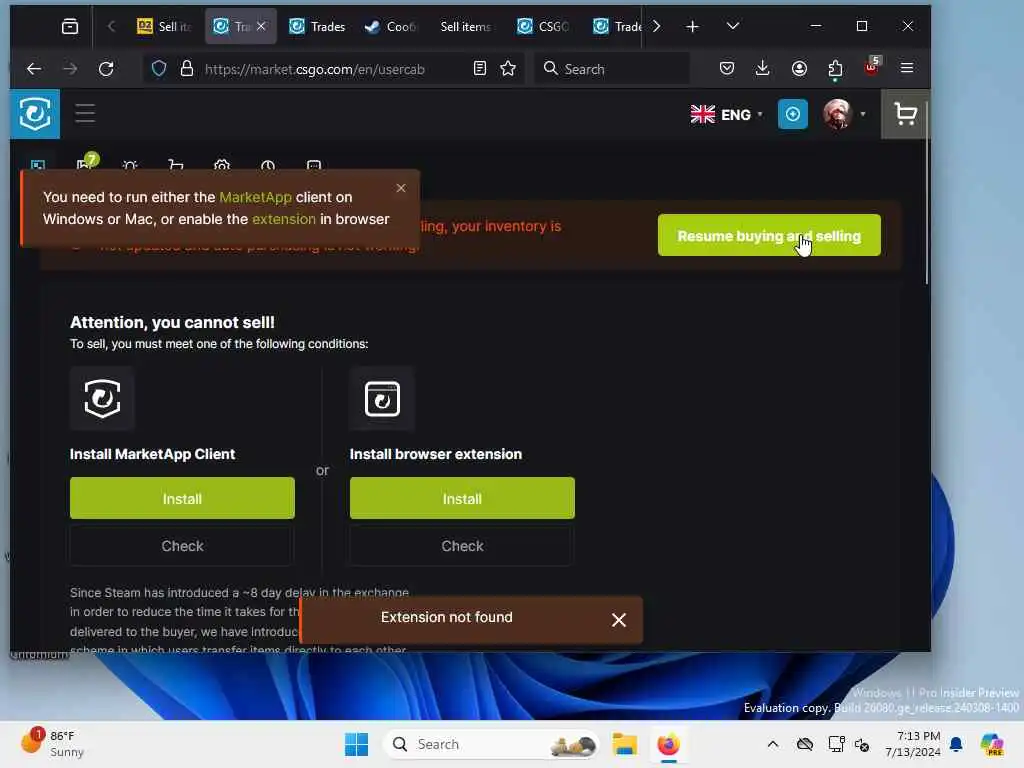Switch to the 'Sell items' tab
1024x768 pixels.
(x=466, y=26)
